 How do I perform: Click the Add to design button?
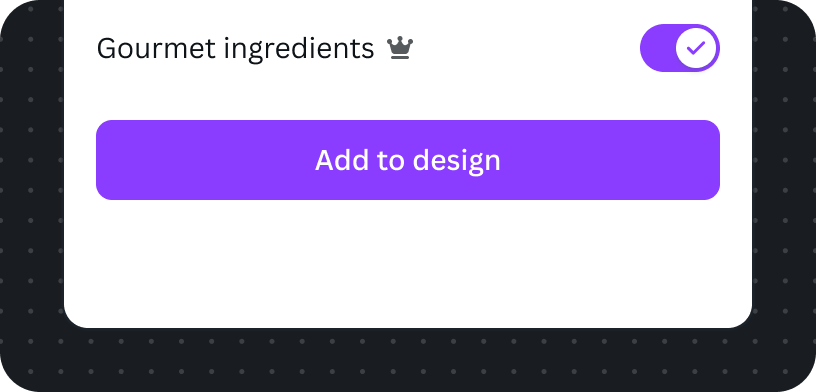pyautogui.click(x=408, y=160)
